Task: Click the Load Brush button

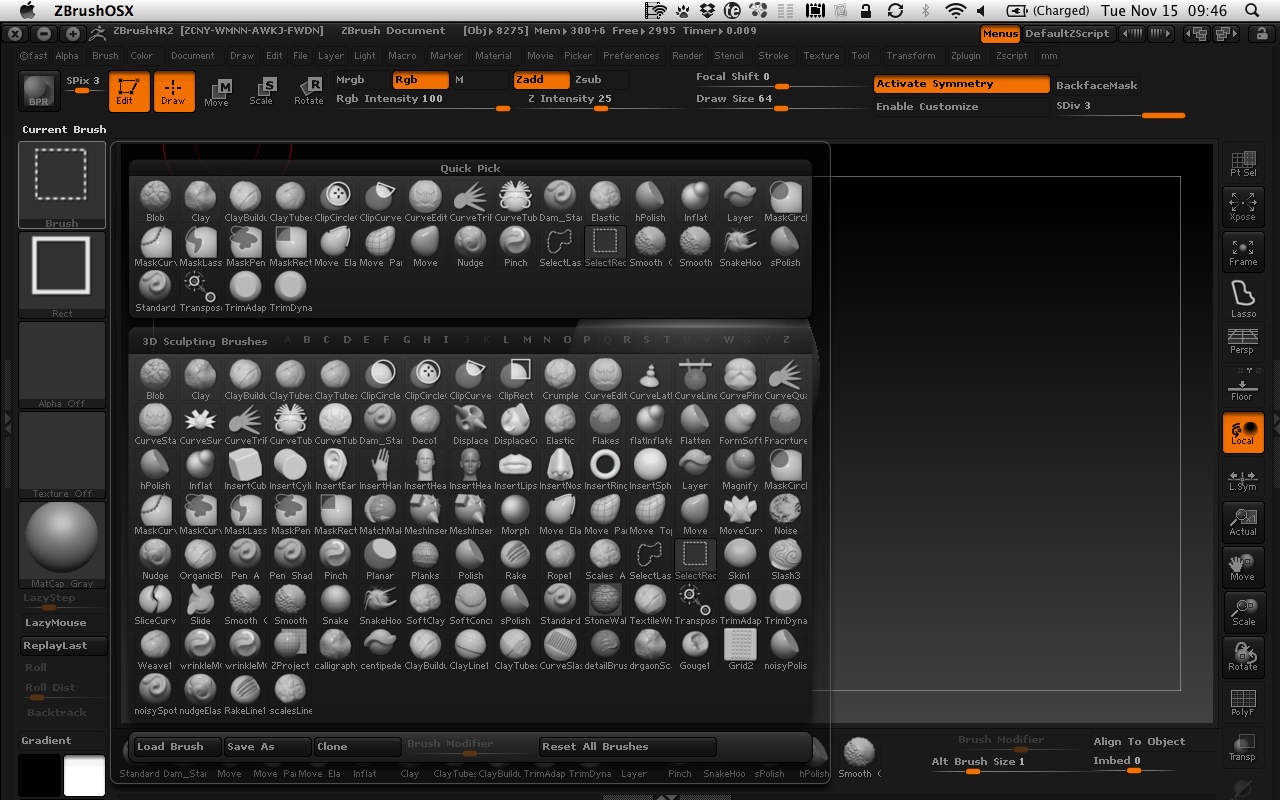Action: click(178, 746)
